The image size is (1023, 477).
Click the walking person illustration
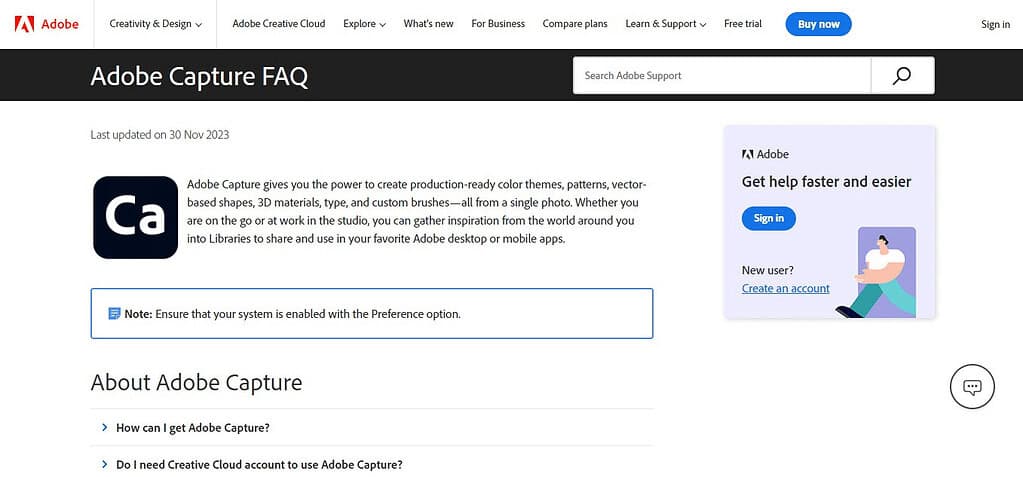878,273
